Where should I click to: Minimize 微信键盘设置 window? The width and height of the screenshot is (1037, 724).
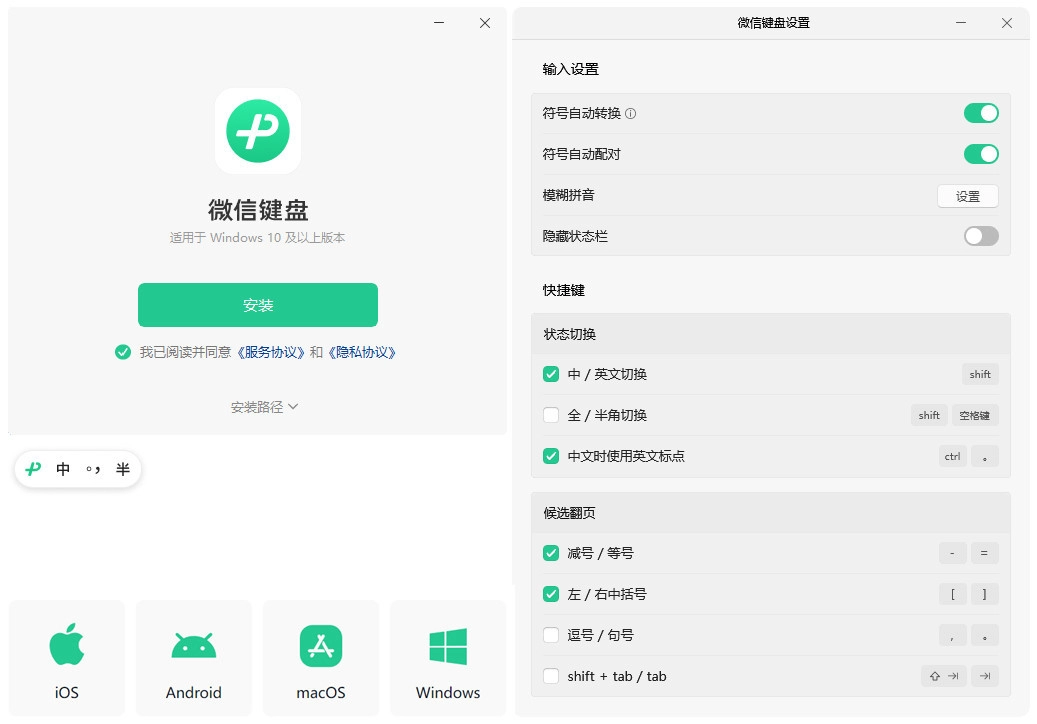click(961, 22)
